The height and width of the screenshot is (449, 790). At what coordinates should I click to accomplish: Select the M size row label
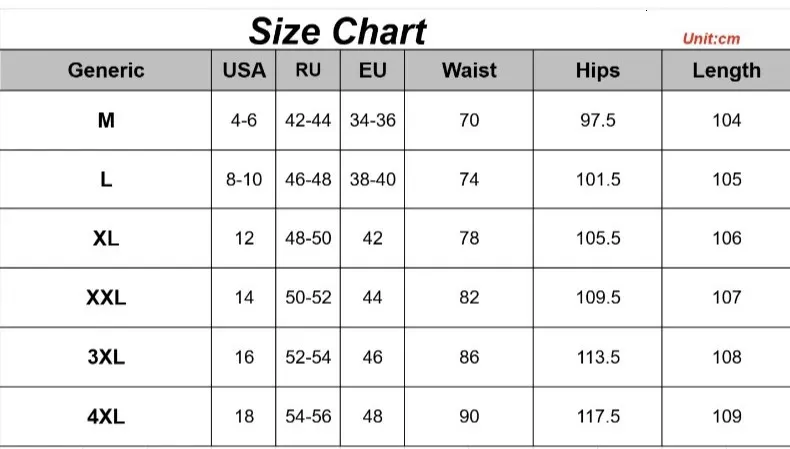[x=106, y=120]
